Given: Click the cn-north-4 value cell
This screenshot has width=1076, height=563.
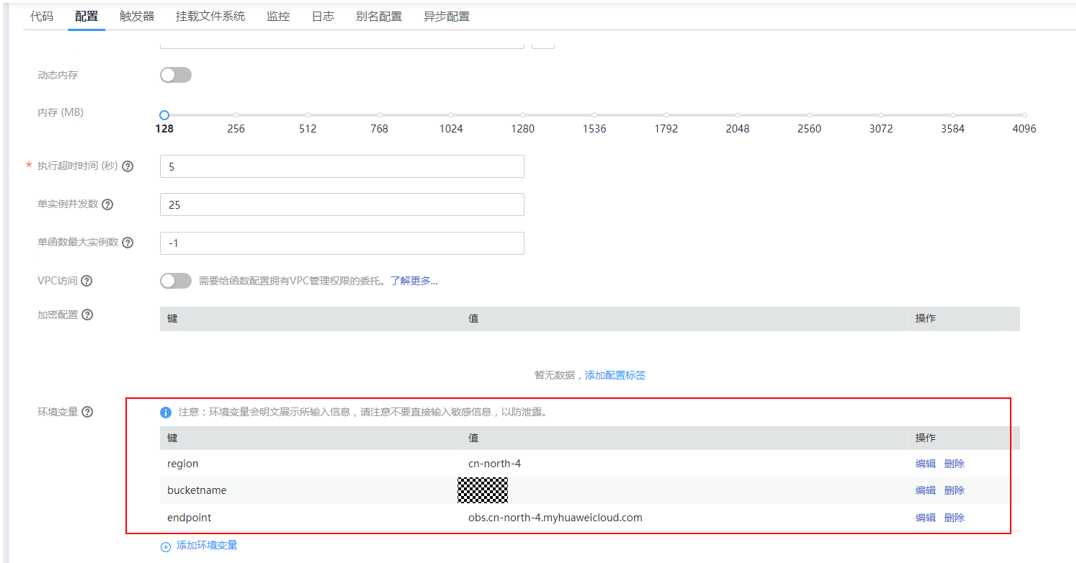Looking at the screenshot, I should [x=494, y=463].
